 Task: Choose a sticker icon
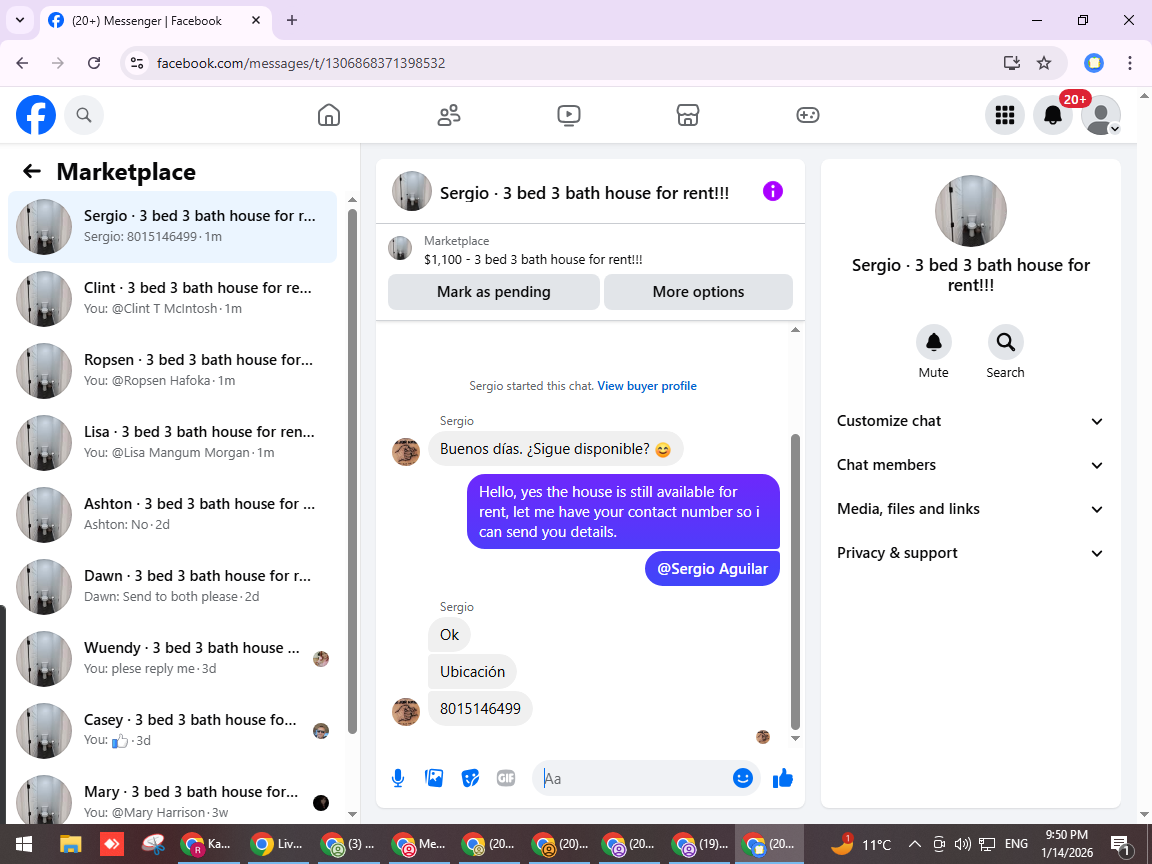tap(470, 778)
